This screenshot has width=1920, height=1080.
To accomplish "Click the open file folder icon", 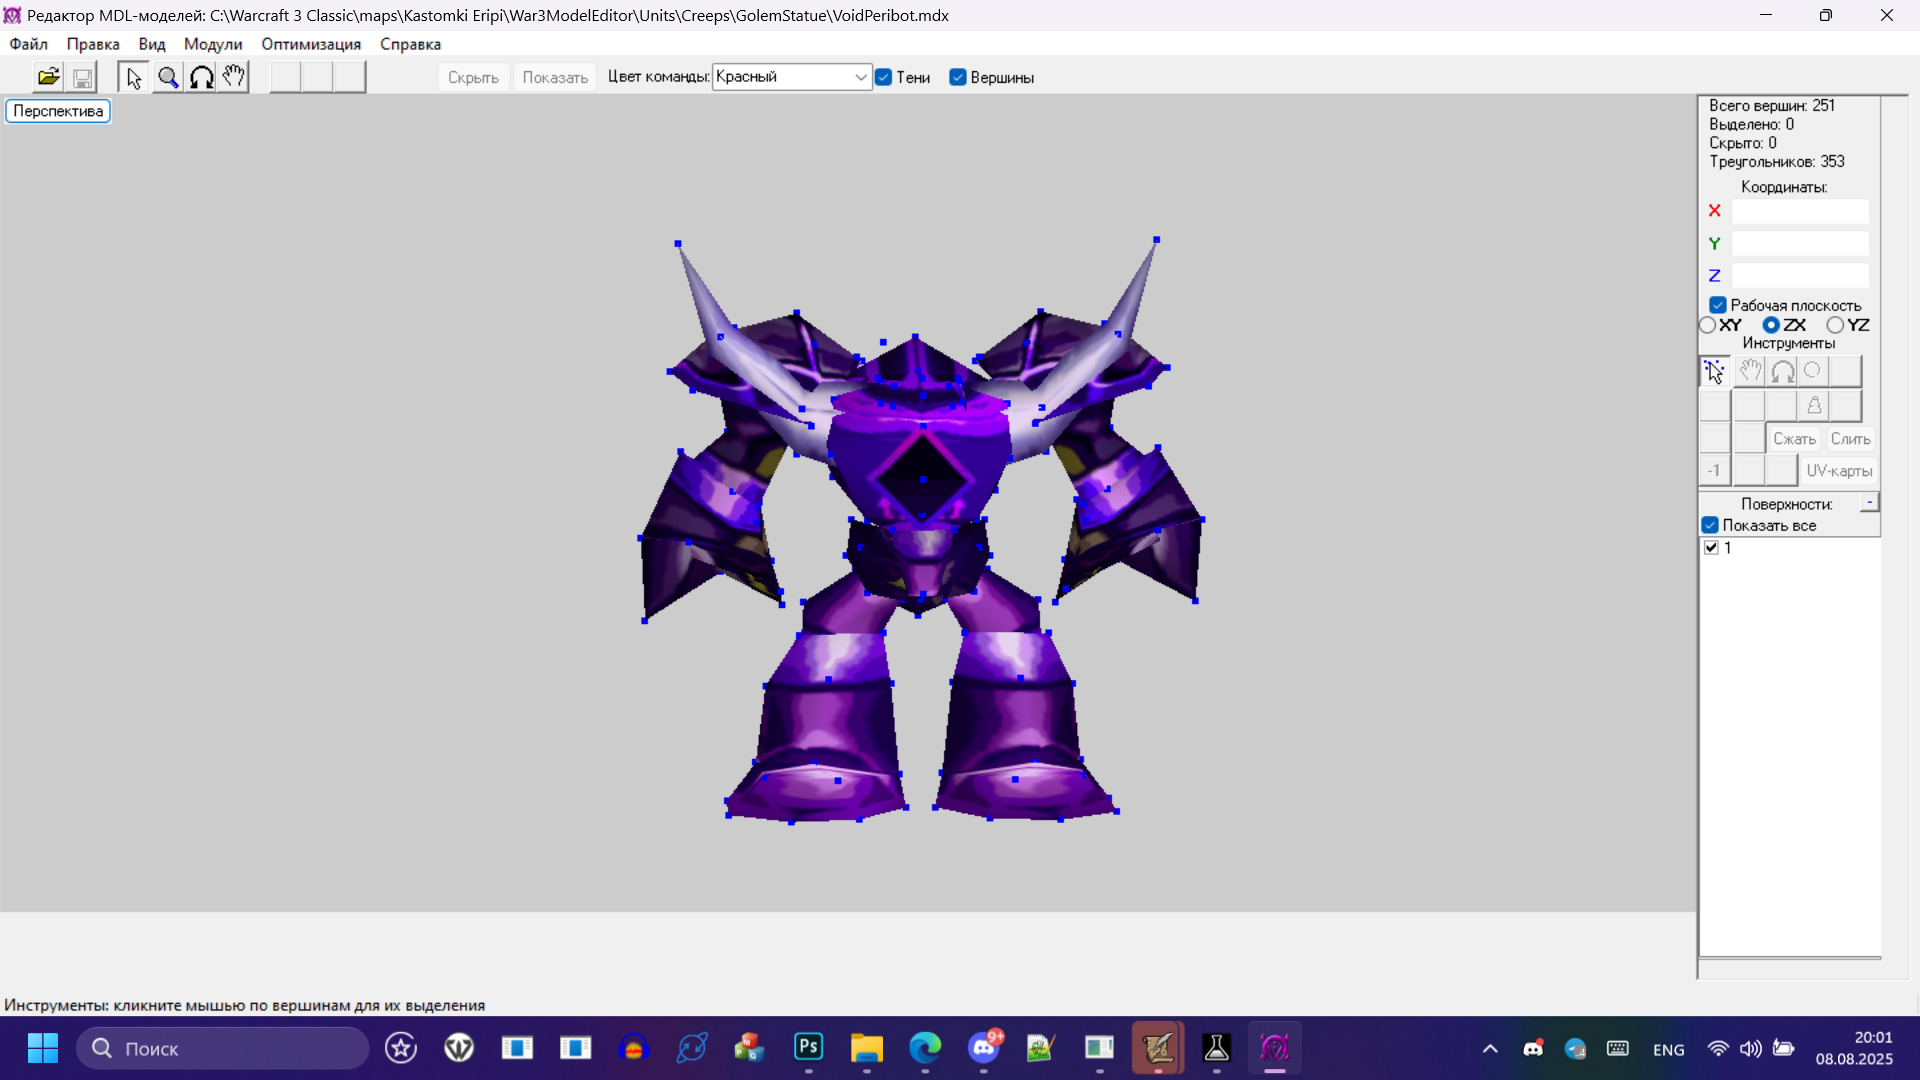I will pyautogui.click(x=48, y=77).
